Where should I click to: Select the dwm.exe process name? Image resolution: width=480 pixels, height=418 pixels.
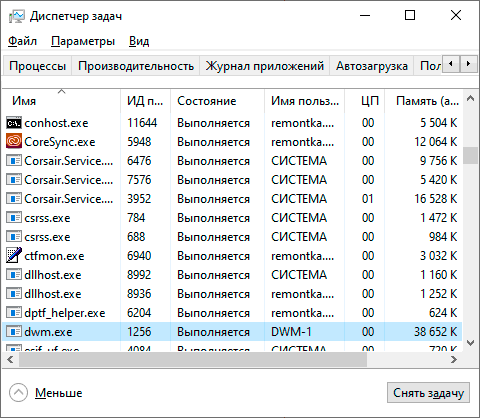point(48,332)
